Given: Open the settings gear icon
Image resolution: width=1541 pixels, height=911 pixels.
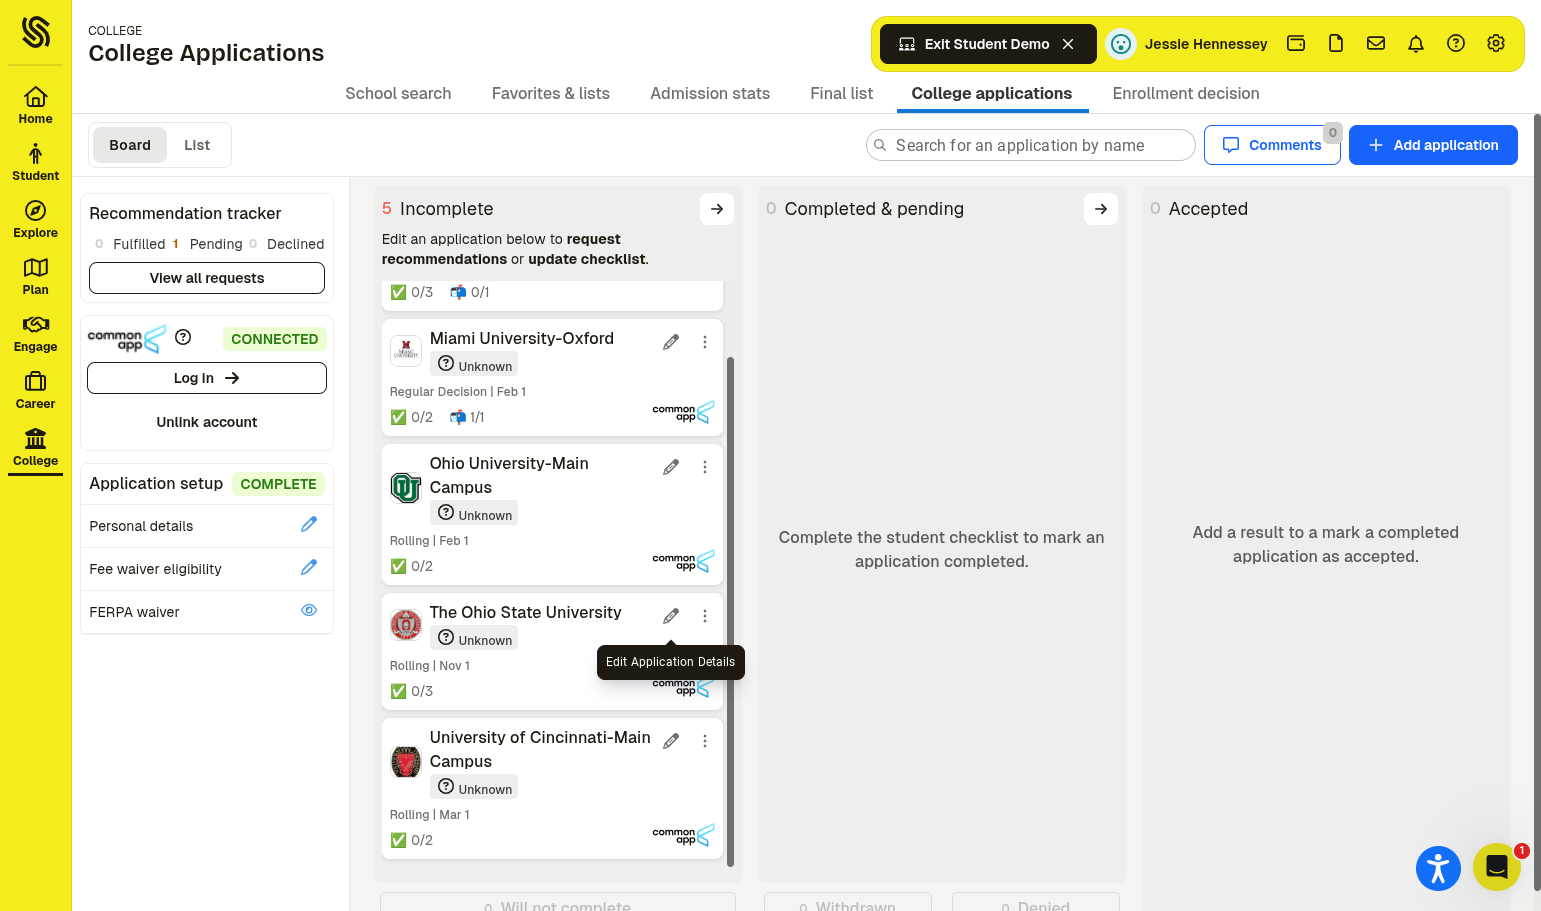Looking at the screenshot, I should (x=1496, y=43).
